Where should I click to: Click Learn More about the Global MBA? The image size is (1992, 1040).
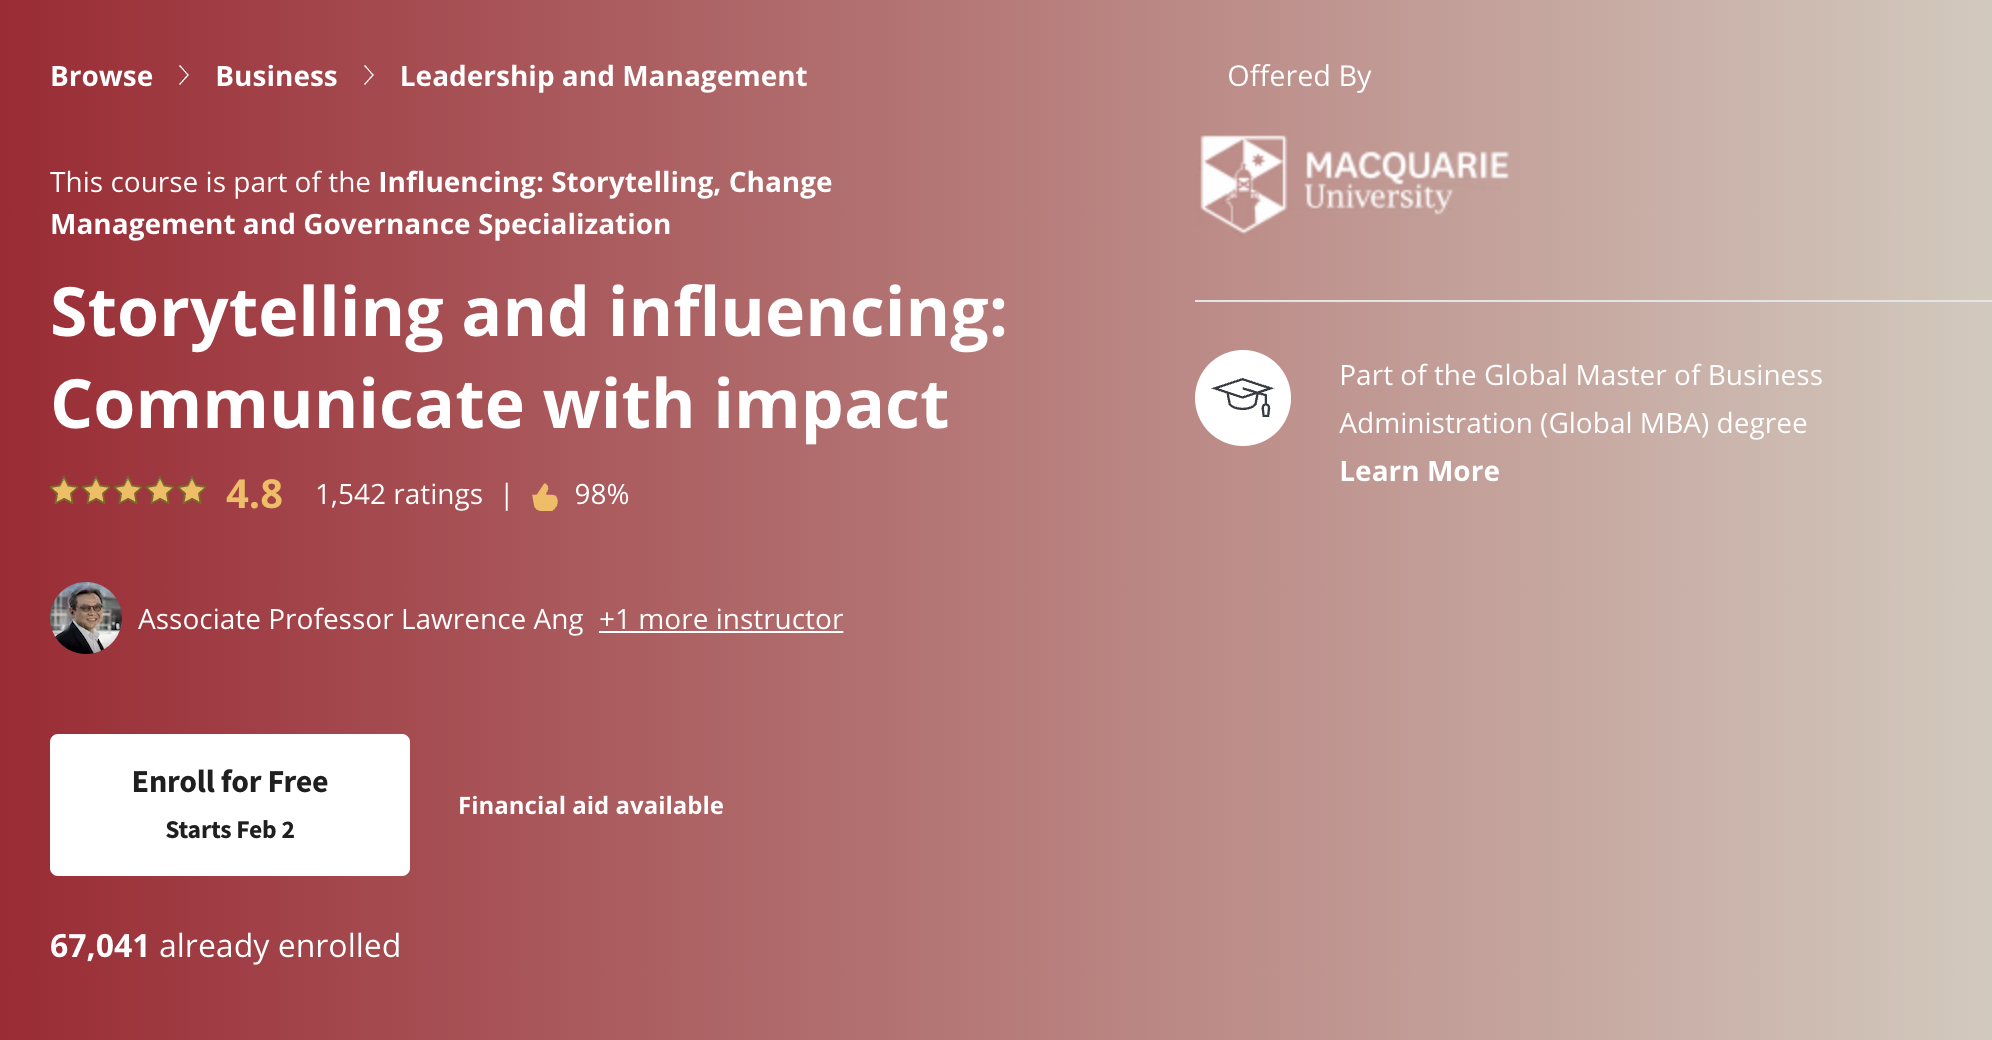(1419, 470)
